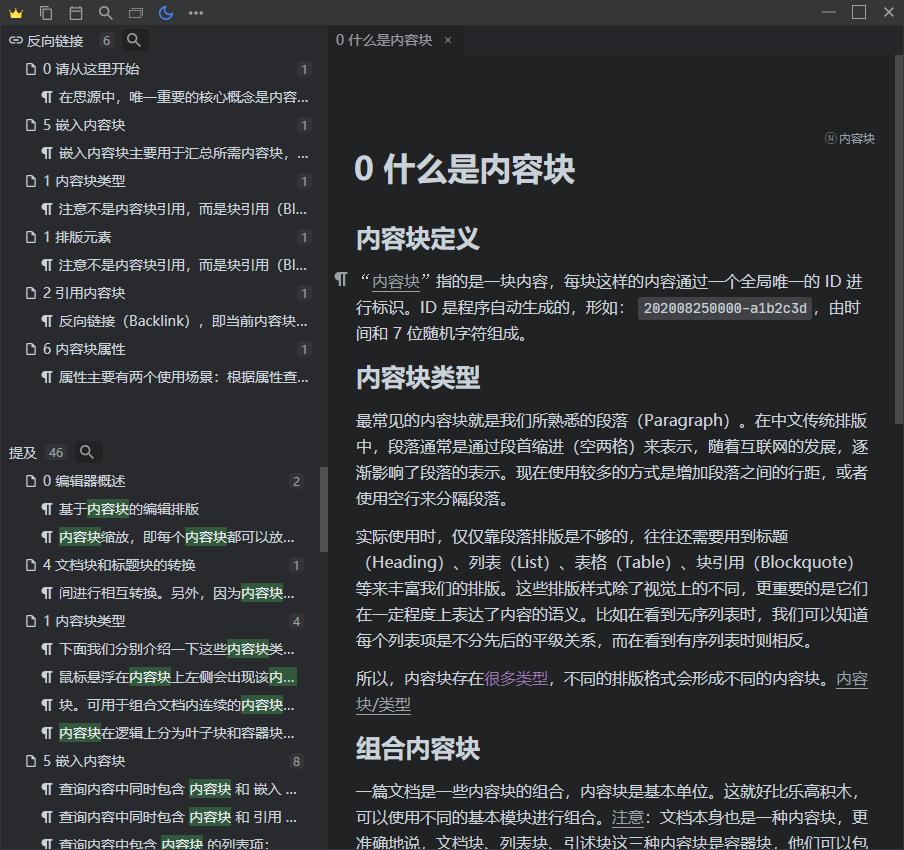Click the search icon next to 提及
Image resolution: width=904 pixels, height=850 pixels.
click(x=87, y=452)
